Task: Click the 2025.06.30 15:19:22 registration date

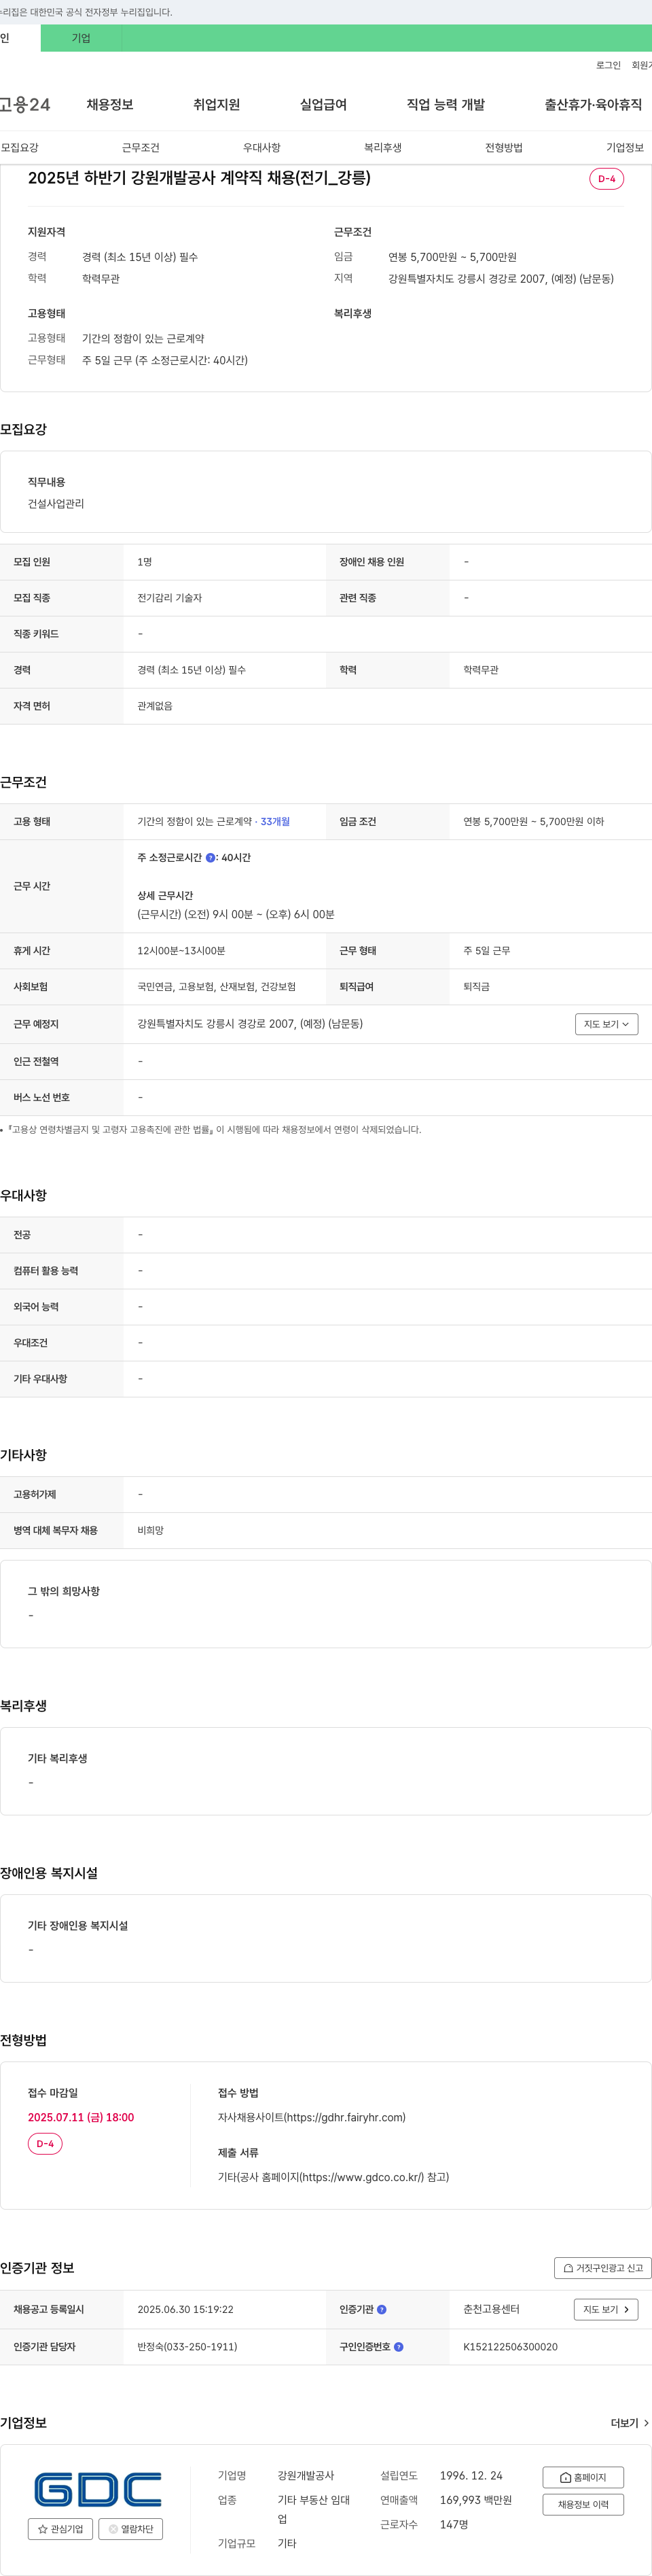Action: point(185,2310)
